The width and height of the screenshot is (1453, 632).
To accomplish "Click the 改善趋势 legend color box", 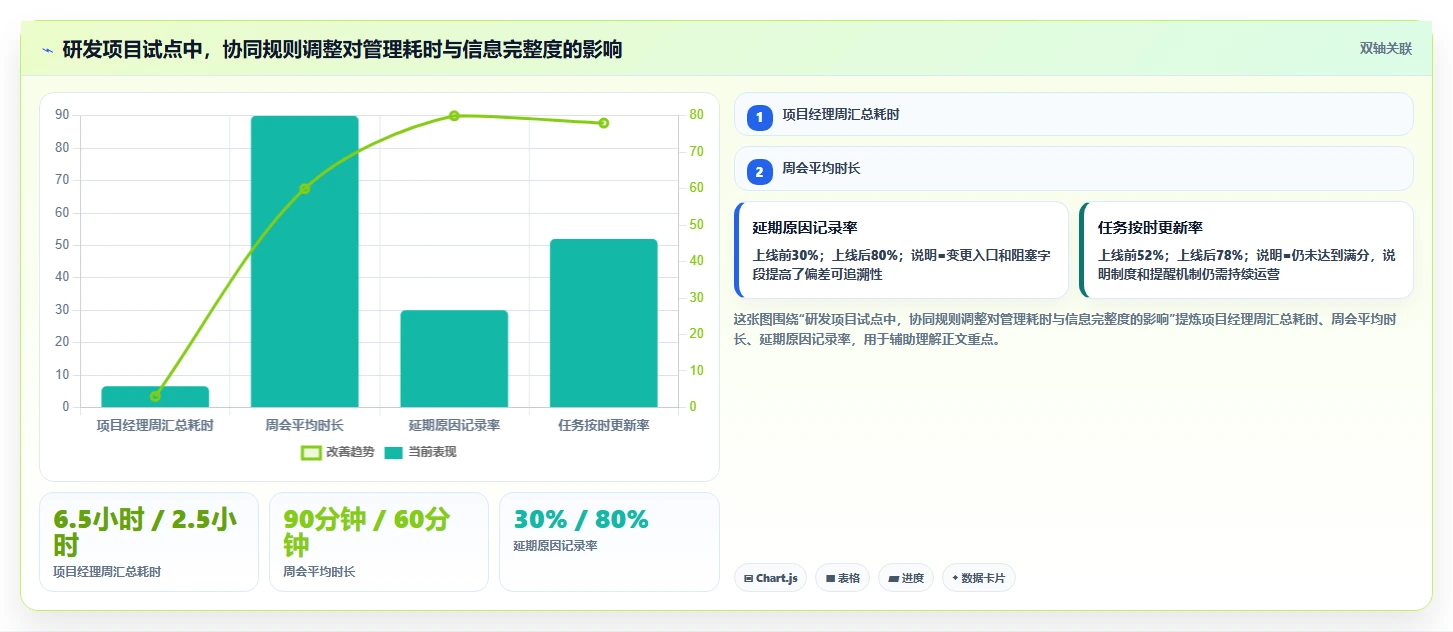I will click(311, 453).
